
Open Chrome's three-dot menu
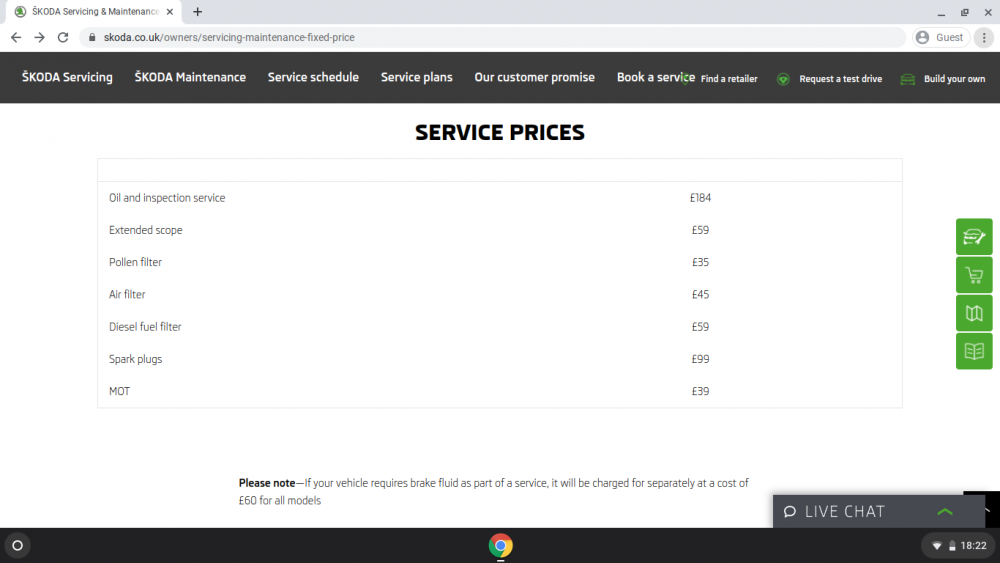point(984,38)
